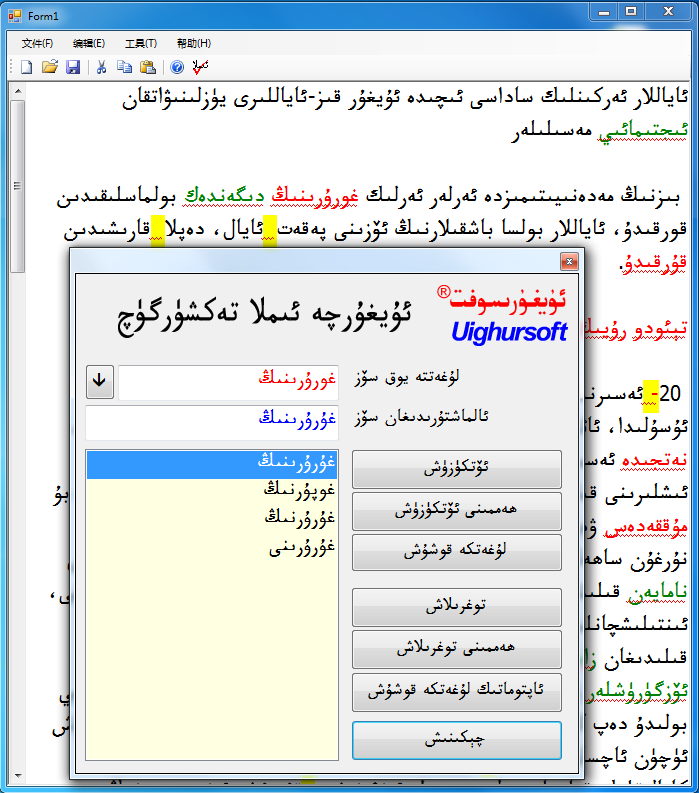
Task: Click the vertical scrollbar thumb
Action: [18, 186]
